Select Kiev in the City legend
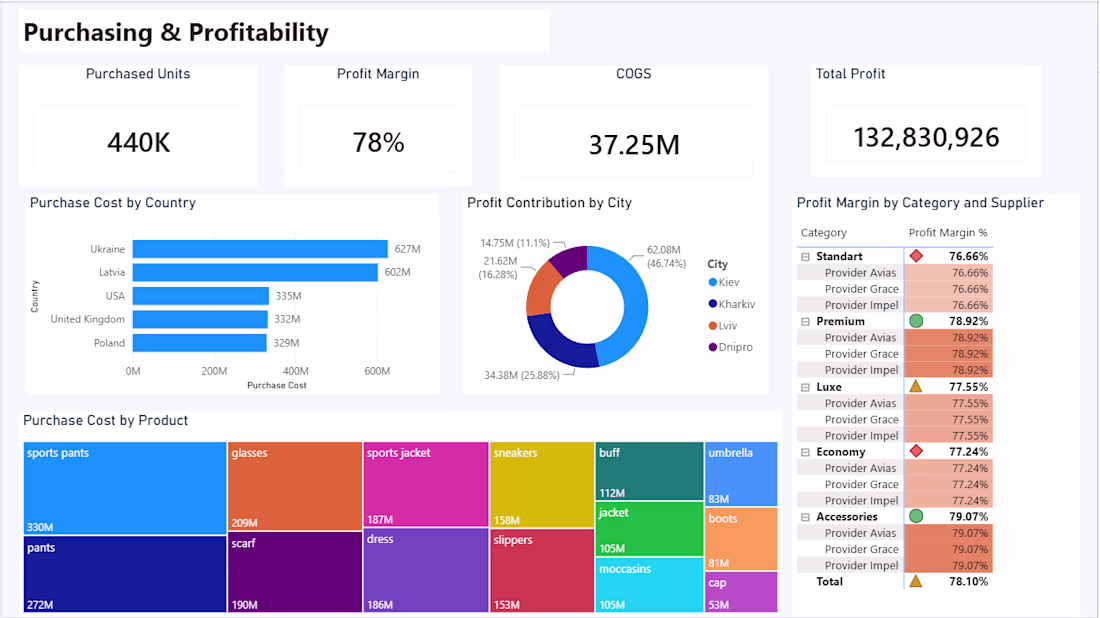 coord(724,282)
